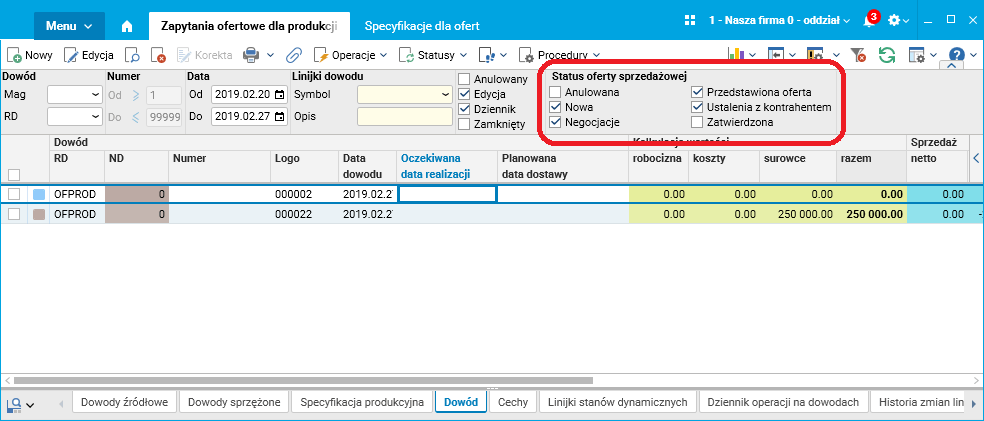This screenshot has width=984, height=421.
Task: Expand help menu dropdown arrow
Action: 972,55
